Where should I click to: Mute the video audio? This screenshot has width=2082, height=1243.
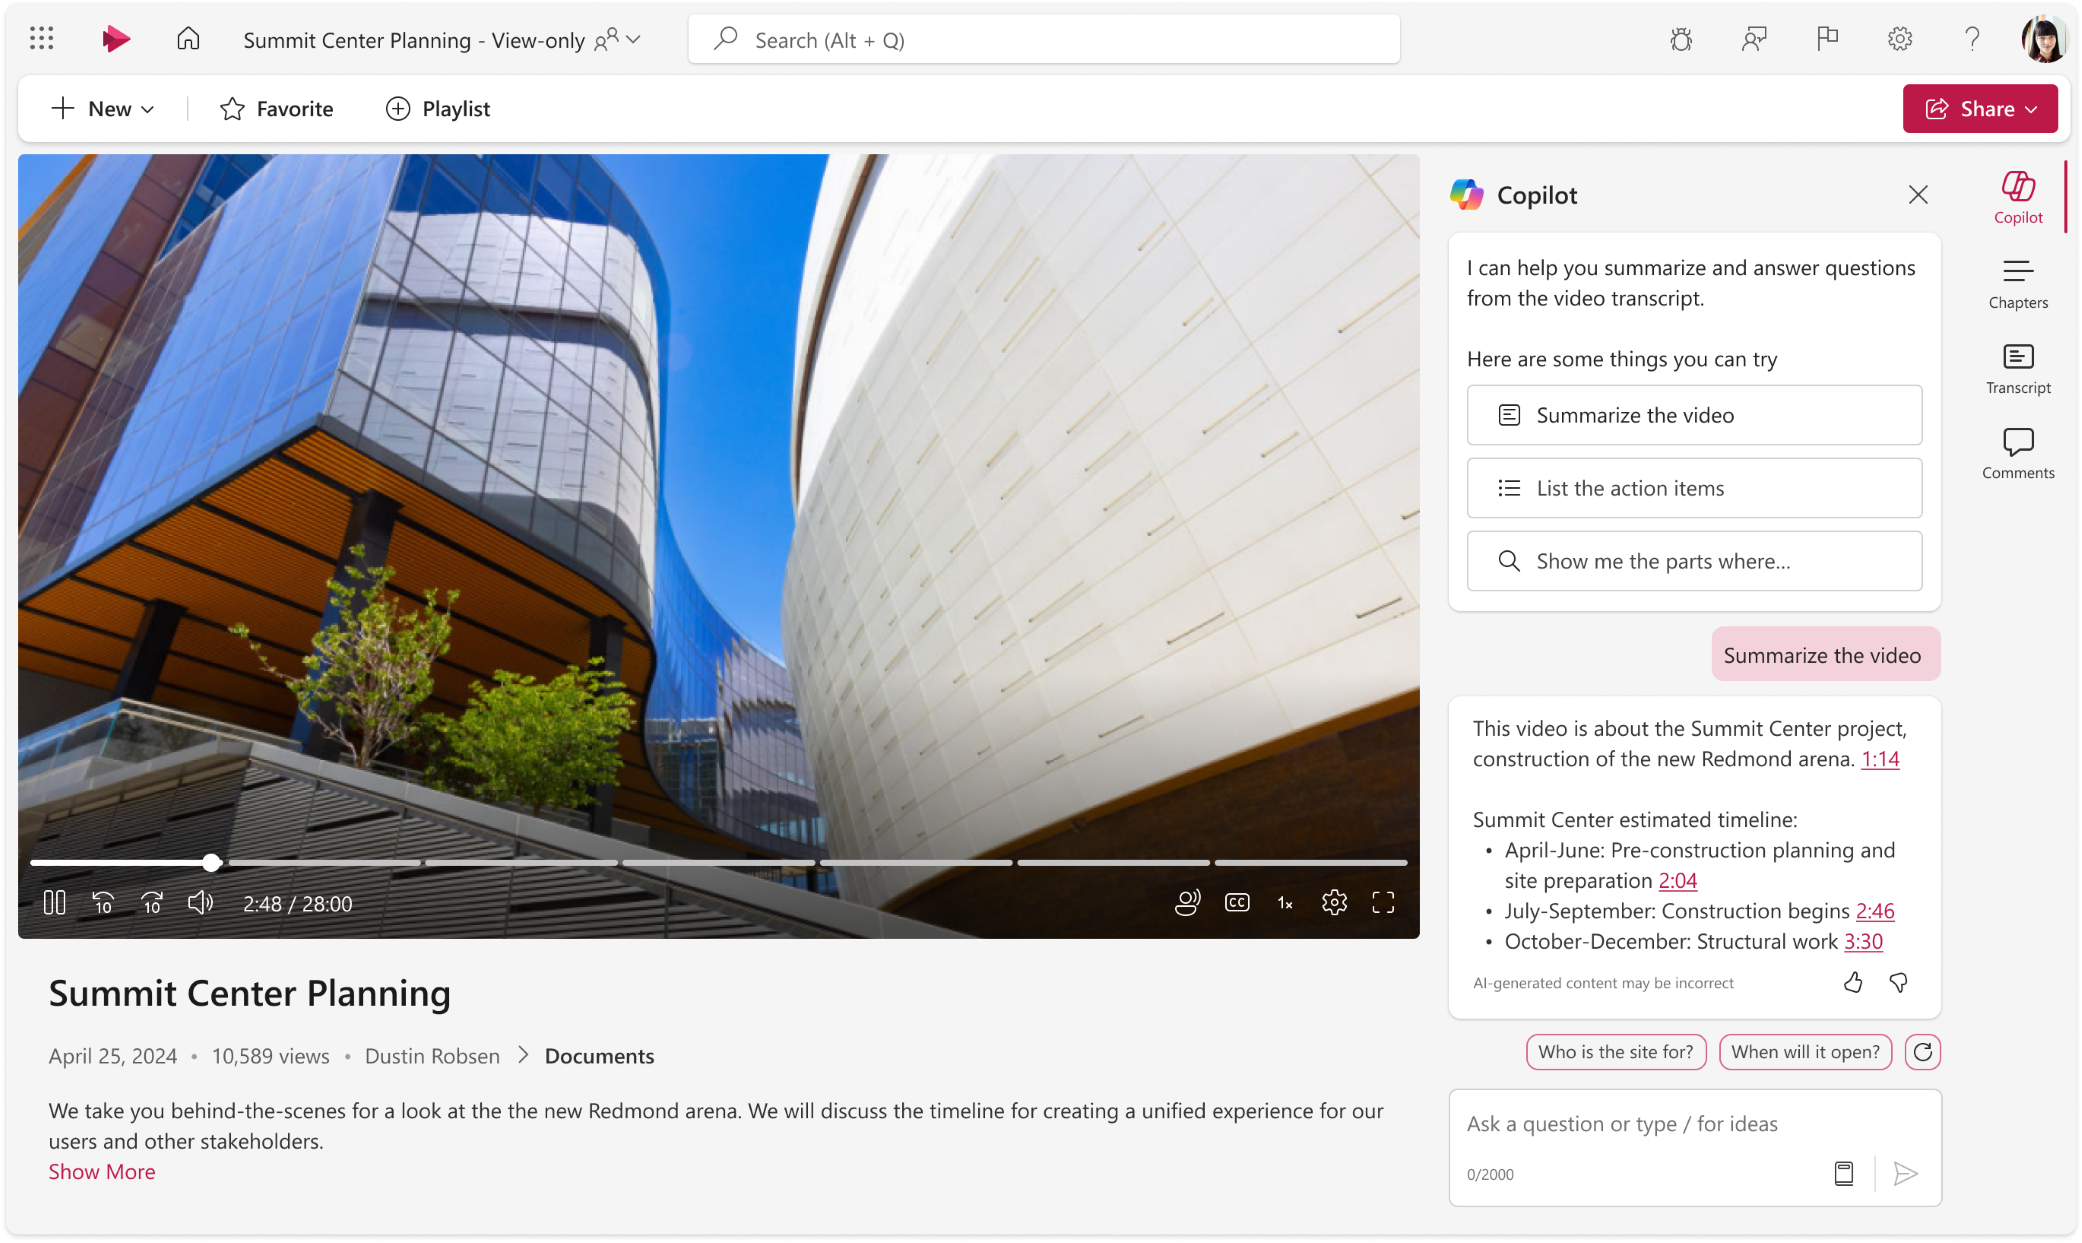click(x=201, y=903)
